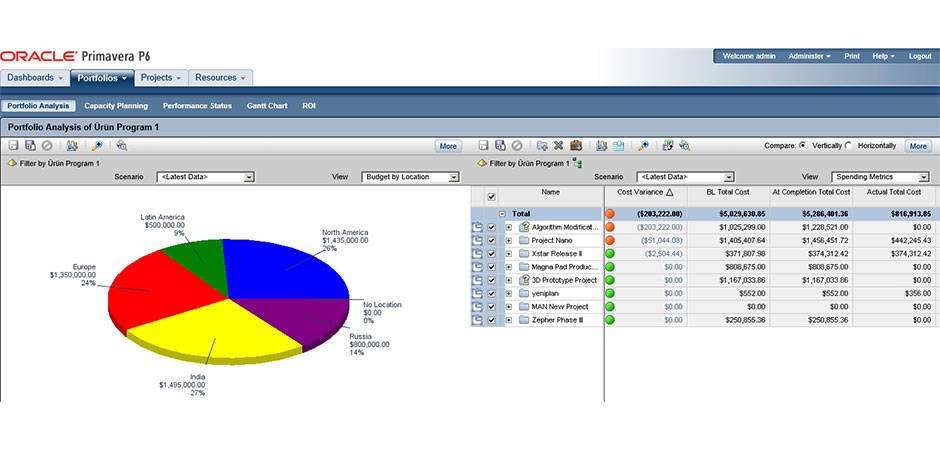Click the what-if project icon beside Algorithm Modificat...

(x=525, y=226)
